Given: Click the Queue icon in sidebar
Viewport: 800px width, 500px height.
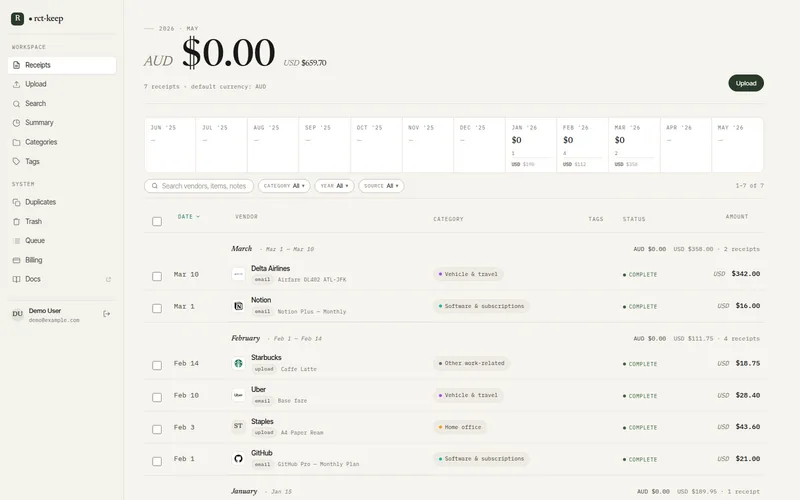Looking at the screenshot, I should click(16, 241).
